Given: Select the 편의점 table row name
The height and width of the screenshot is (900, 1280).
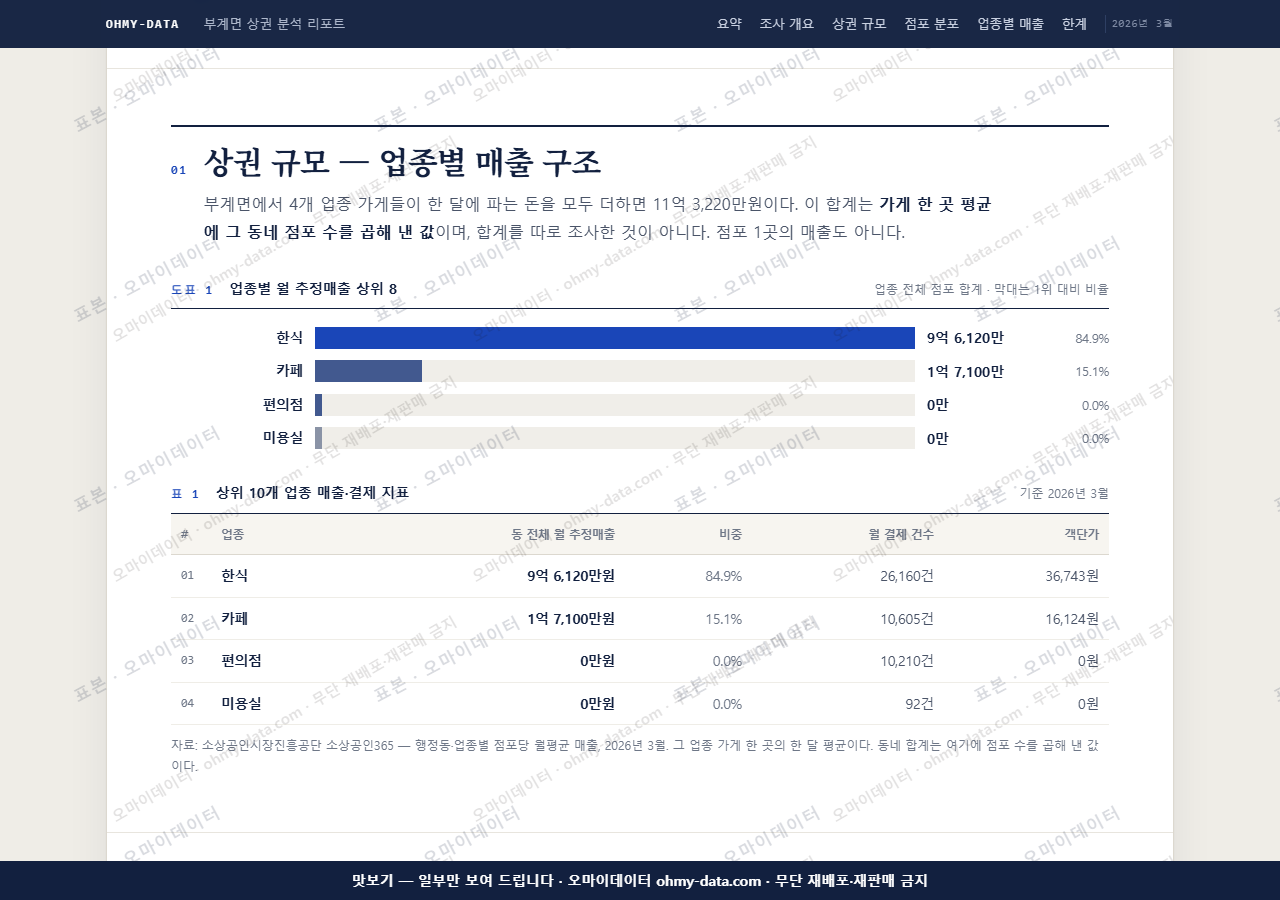Looking at the screenshot, I should point(242,661).
